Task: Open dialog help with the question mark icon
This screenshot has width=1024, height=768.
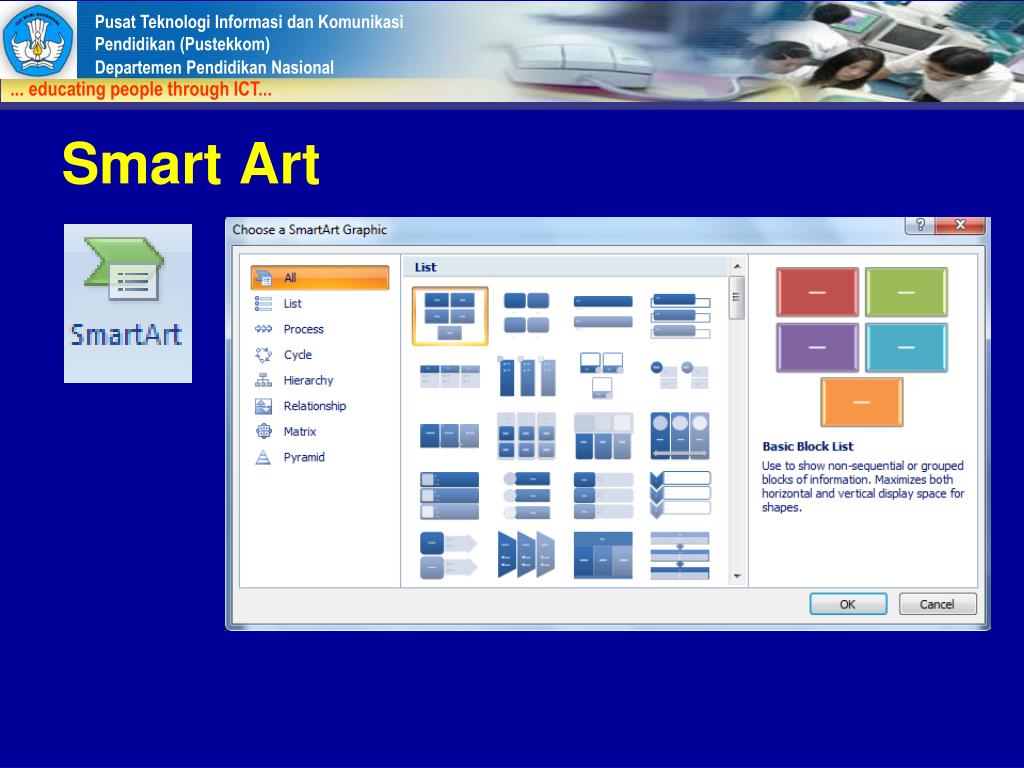Action: (x=920, y=225)
